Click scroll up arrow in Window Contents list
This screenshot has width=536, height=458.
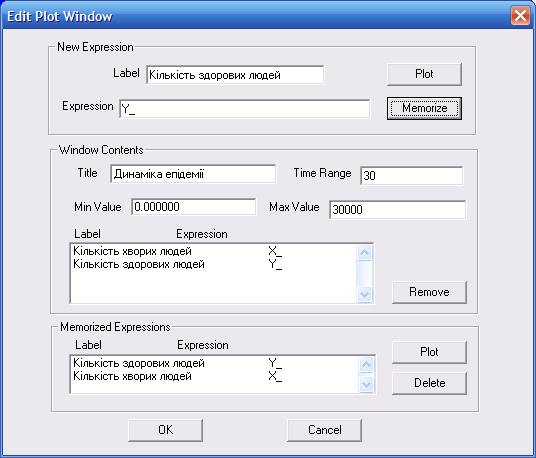(364, 253)
